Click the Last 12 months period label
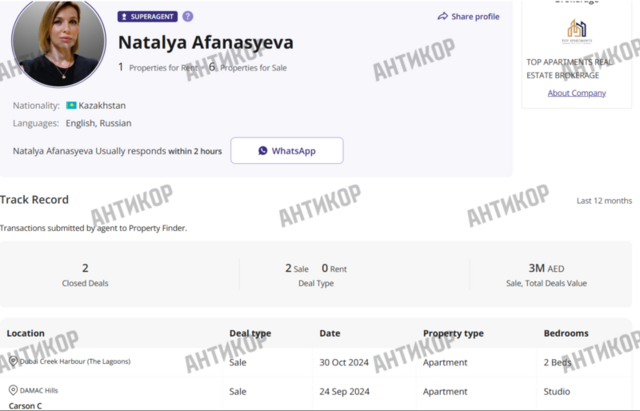 tap(604, 201)
